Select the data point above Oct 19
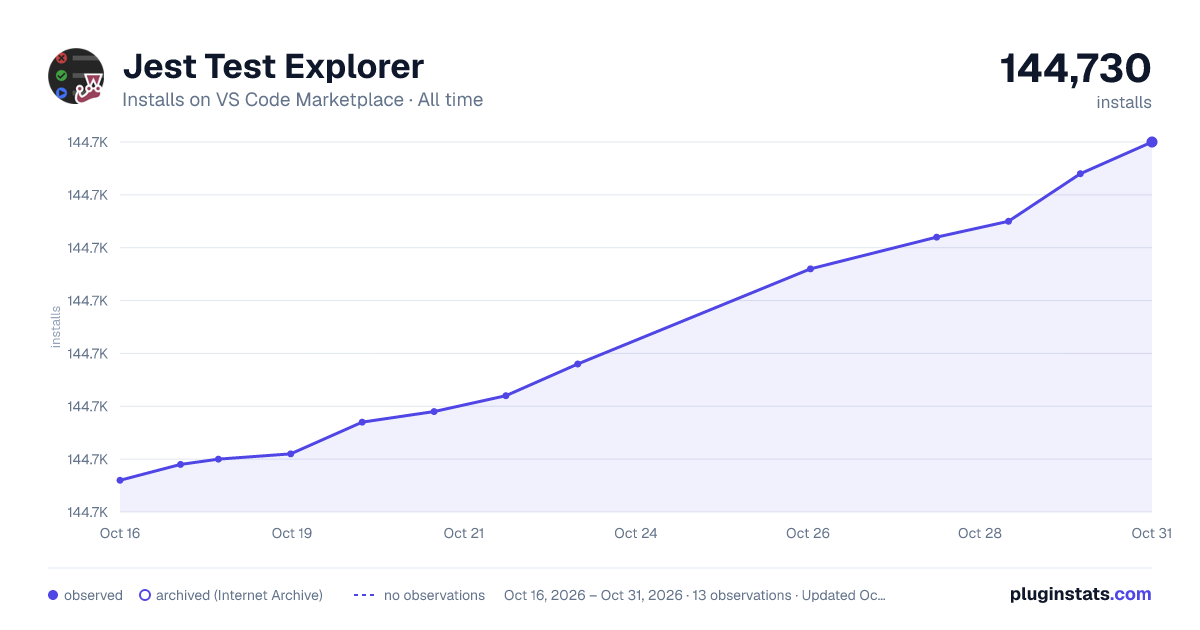Viewport: 1200px width, 630px height. pos(291,454)
